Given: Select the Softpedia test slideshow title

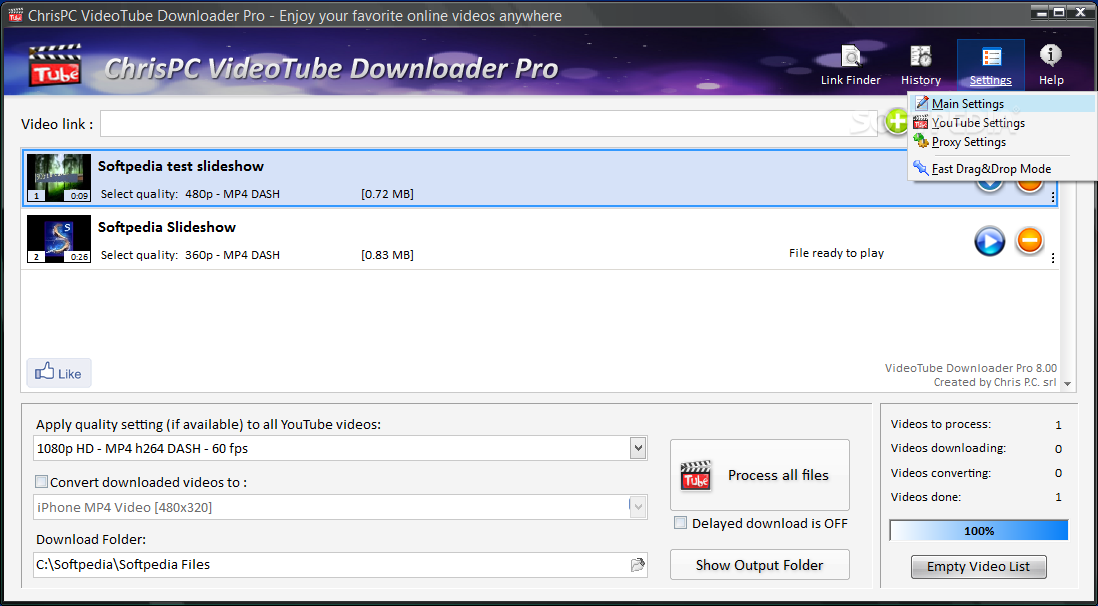Looking at the screenshot, I should click(x=181, y=166).
